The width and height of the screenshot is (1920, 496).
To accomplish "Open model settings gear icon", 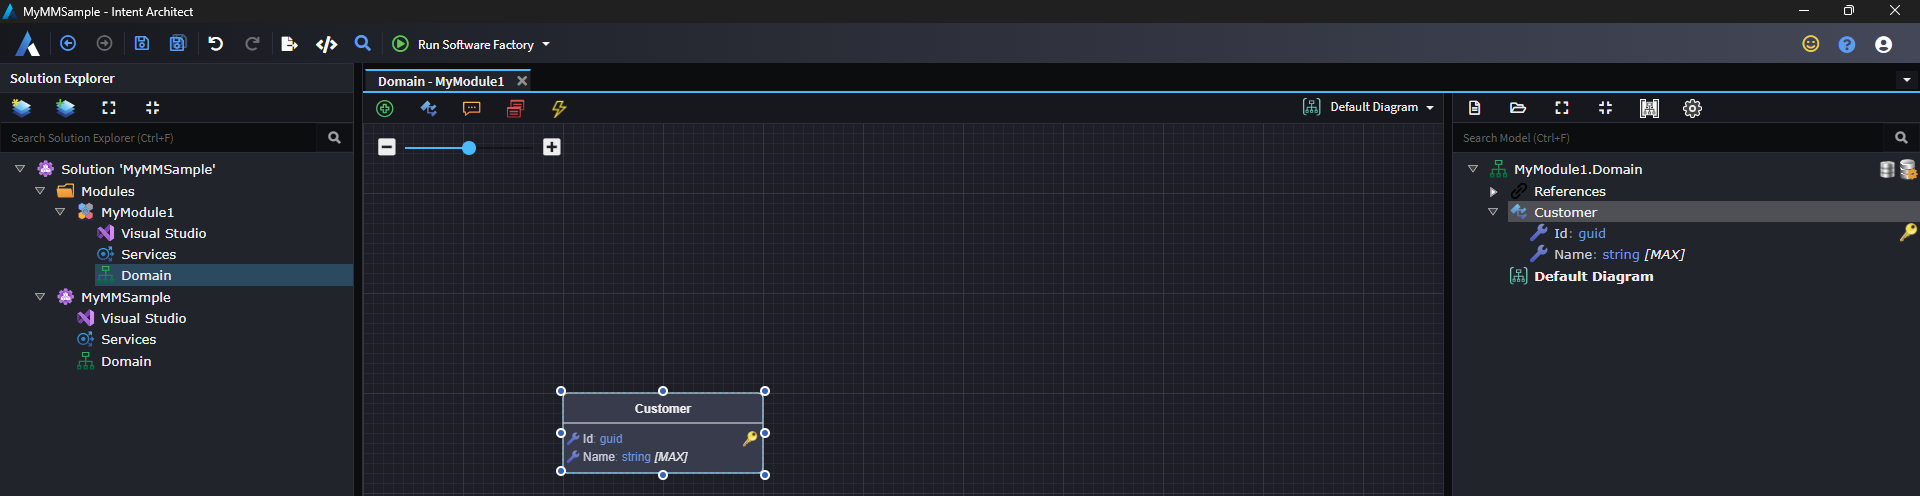I will click(x=1692, y=108).
